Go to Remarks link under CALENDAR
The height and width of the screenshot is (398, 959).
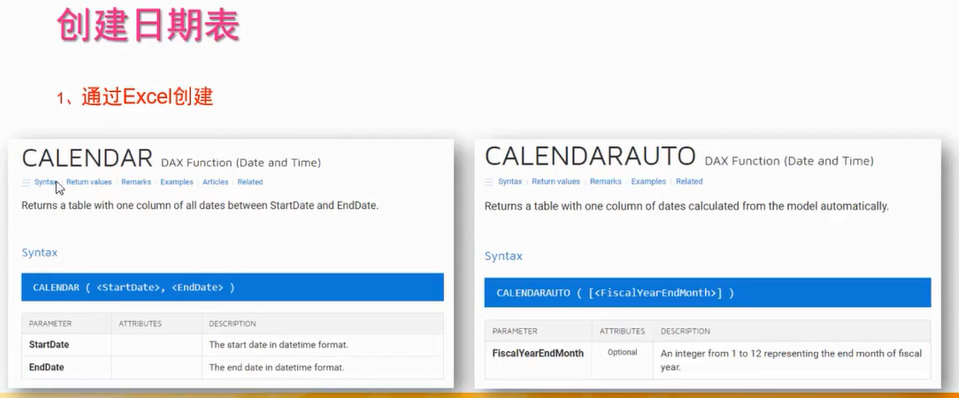click(136, 182)
